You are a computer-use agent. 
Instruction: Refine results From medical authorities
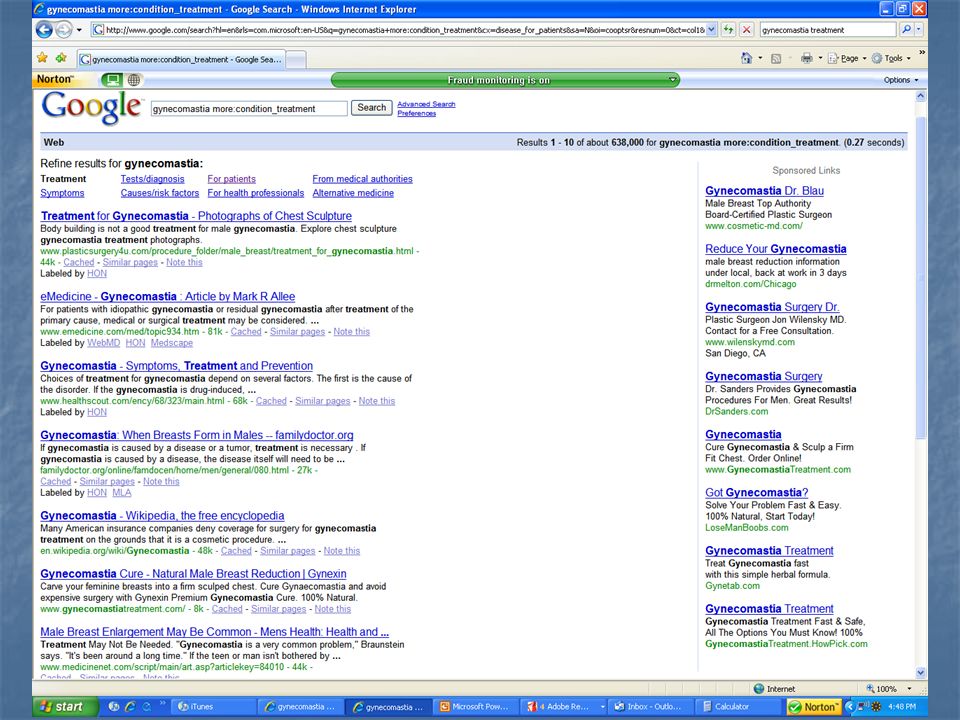pos(362,179)
